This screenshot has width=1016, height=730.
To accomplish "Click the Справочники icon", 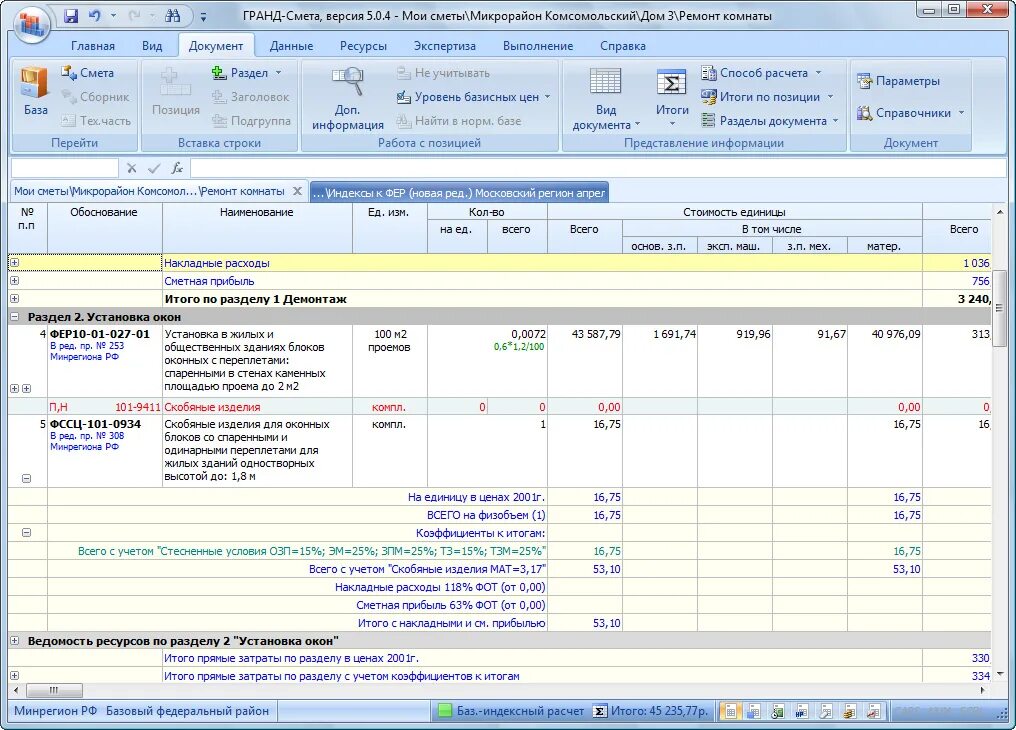I will pos(864,113).
